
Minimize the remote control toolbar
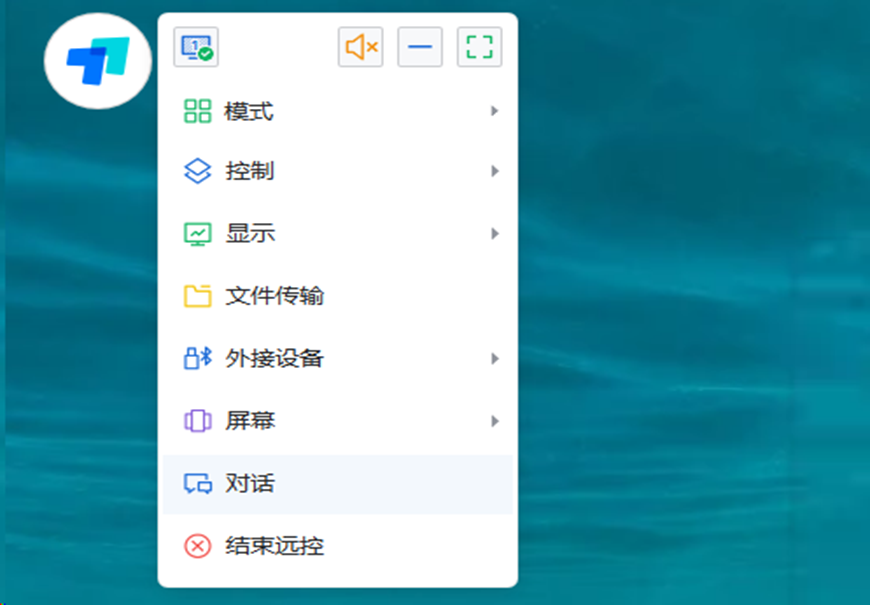420,47
